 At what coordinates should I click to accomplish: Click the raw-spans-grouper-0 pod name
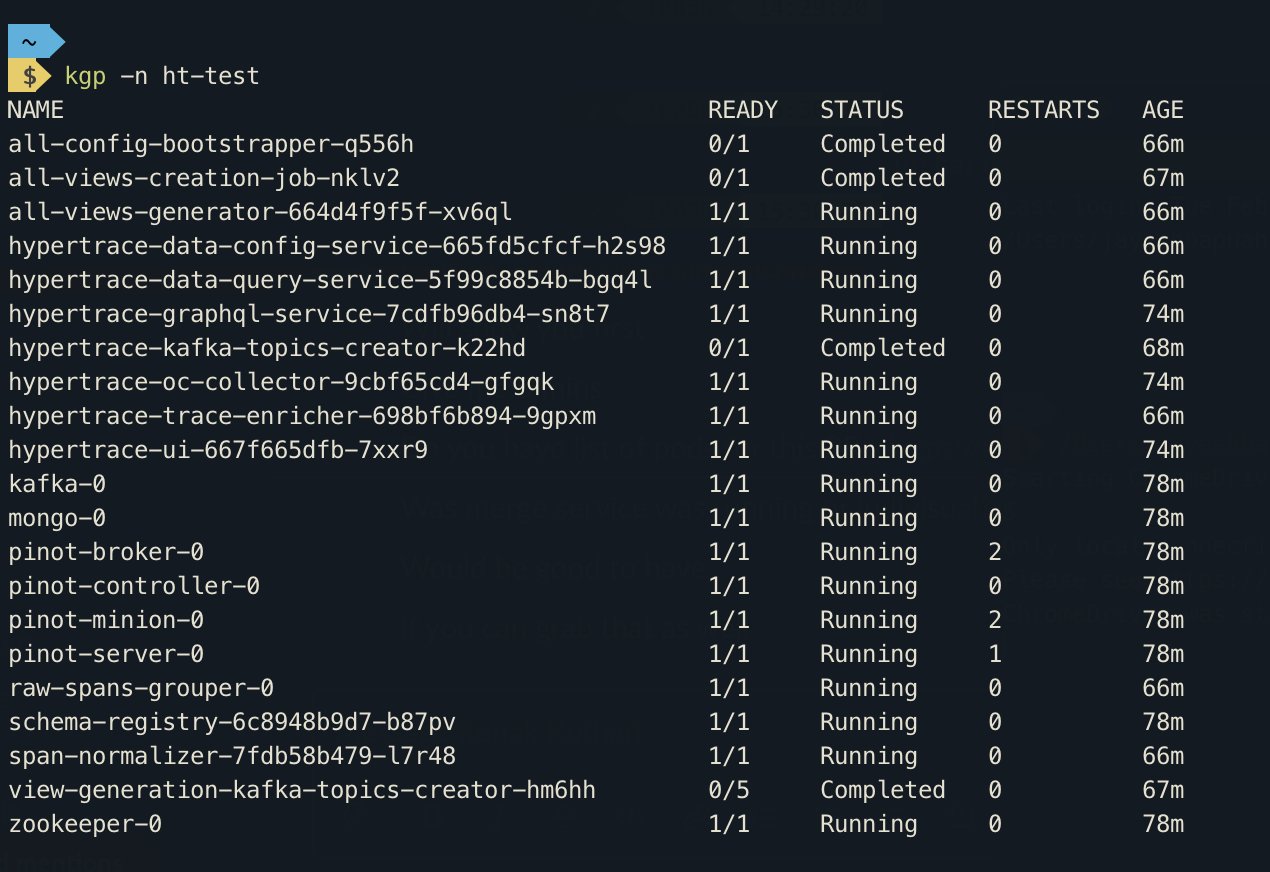click(x=141, y=688)
